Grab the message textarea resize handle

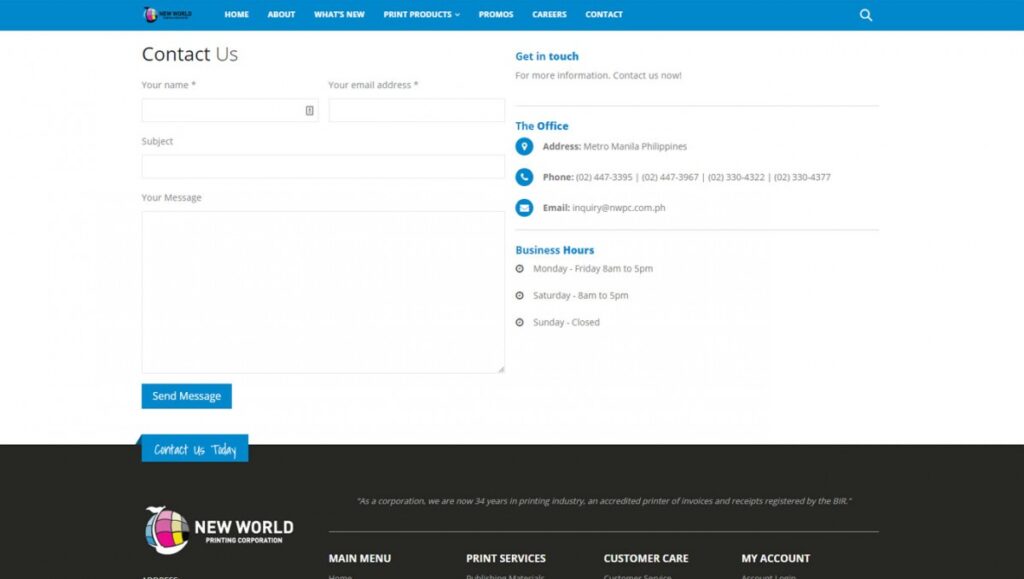[x=501, y=369]
